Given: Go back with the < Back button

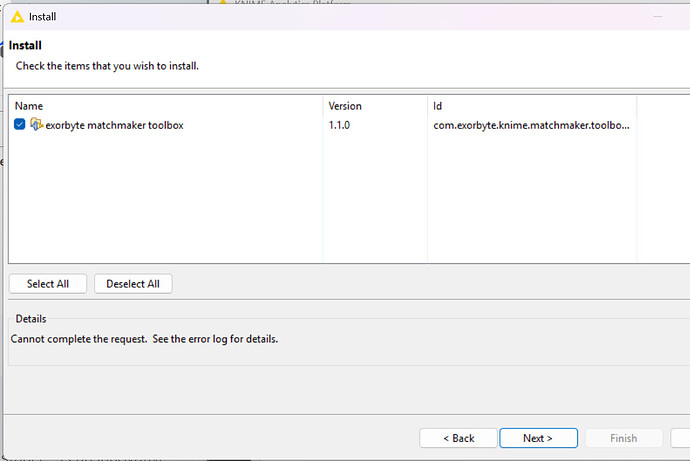Looking at the screenshot, I should coord(458,438).
